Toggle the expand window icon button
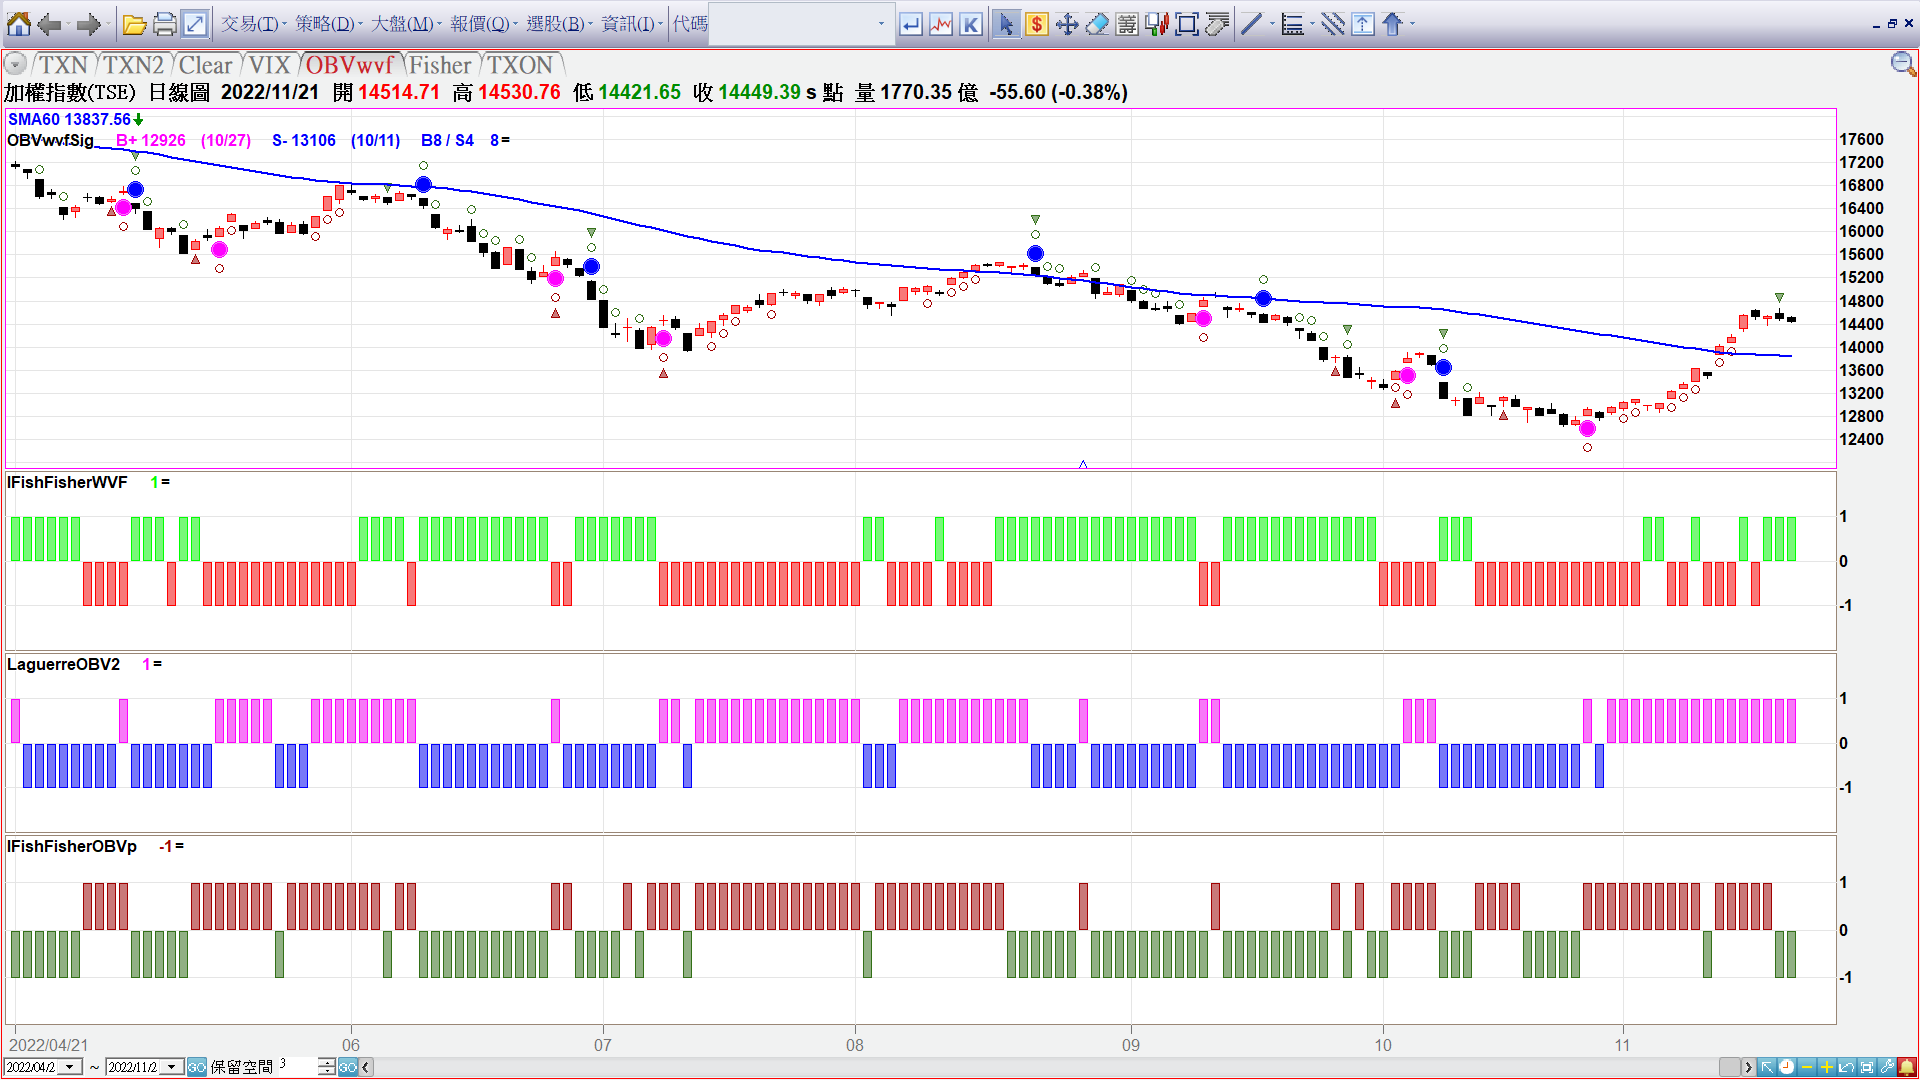This screenshot has width=1920, height=1080. pyautogui.click(x=195, y=24)
